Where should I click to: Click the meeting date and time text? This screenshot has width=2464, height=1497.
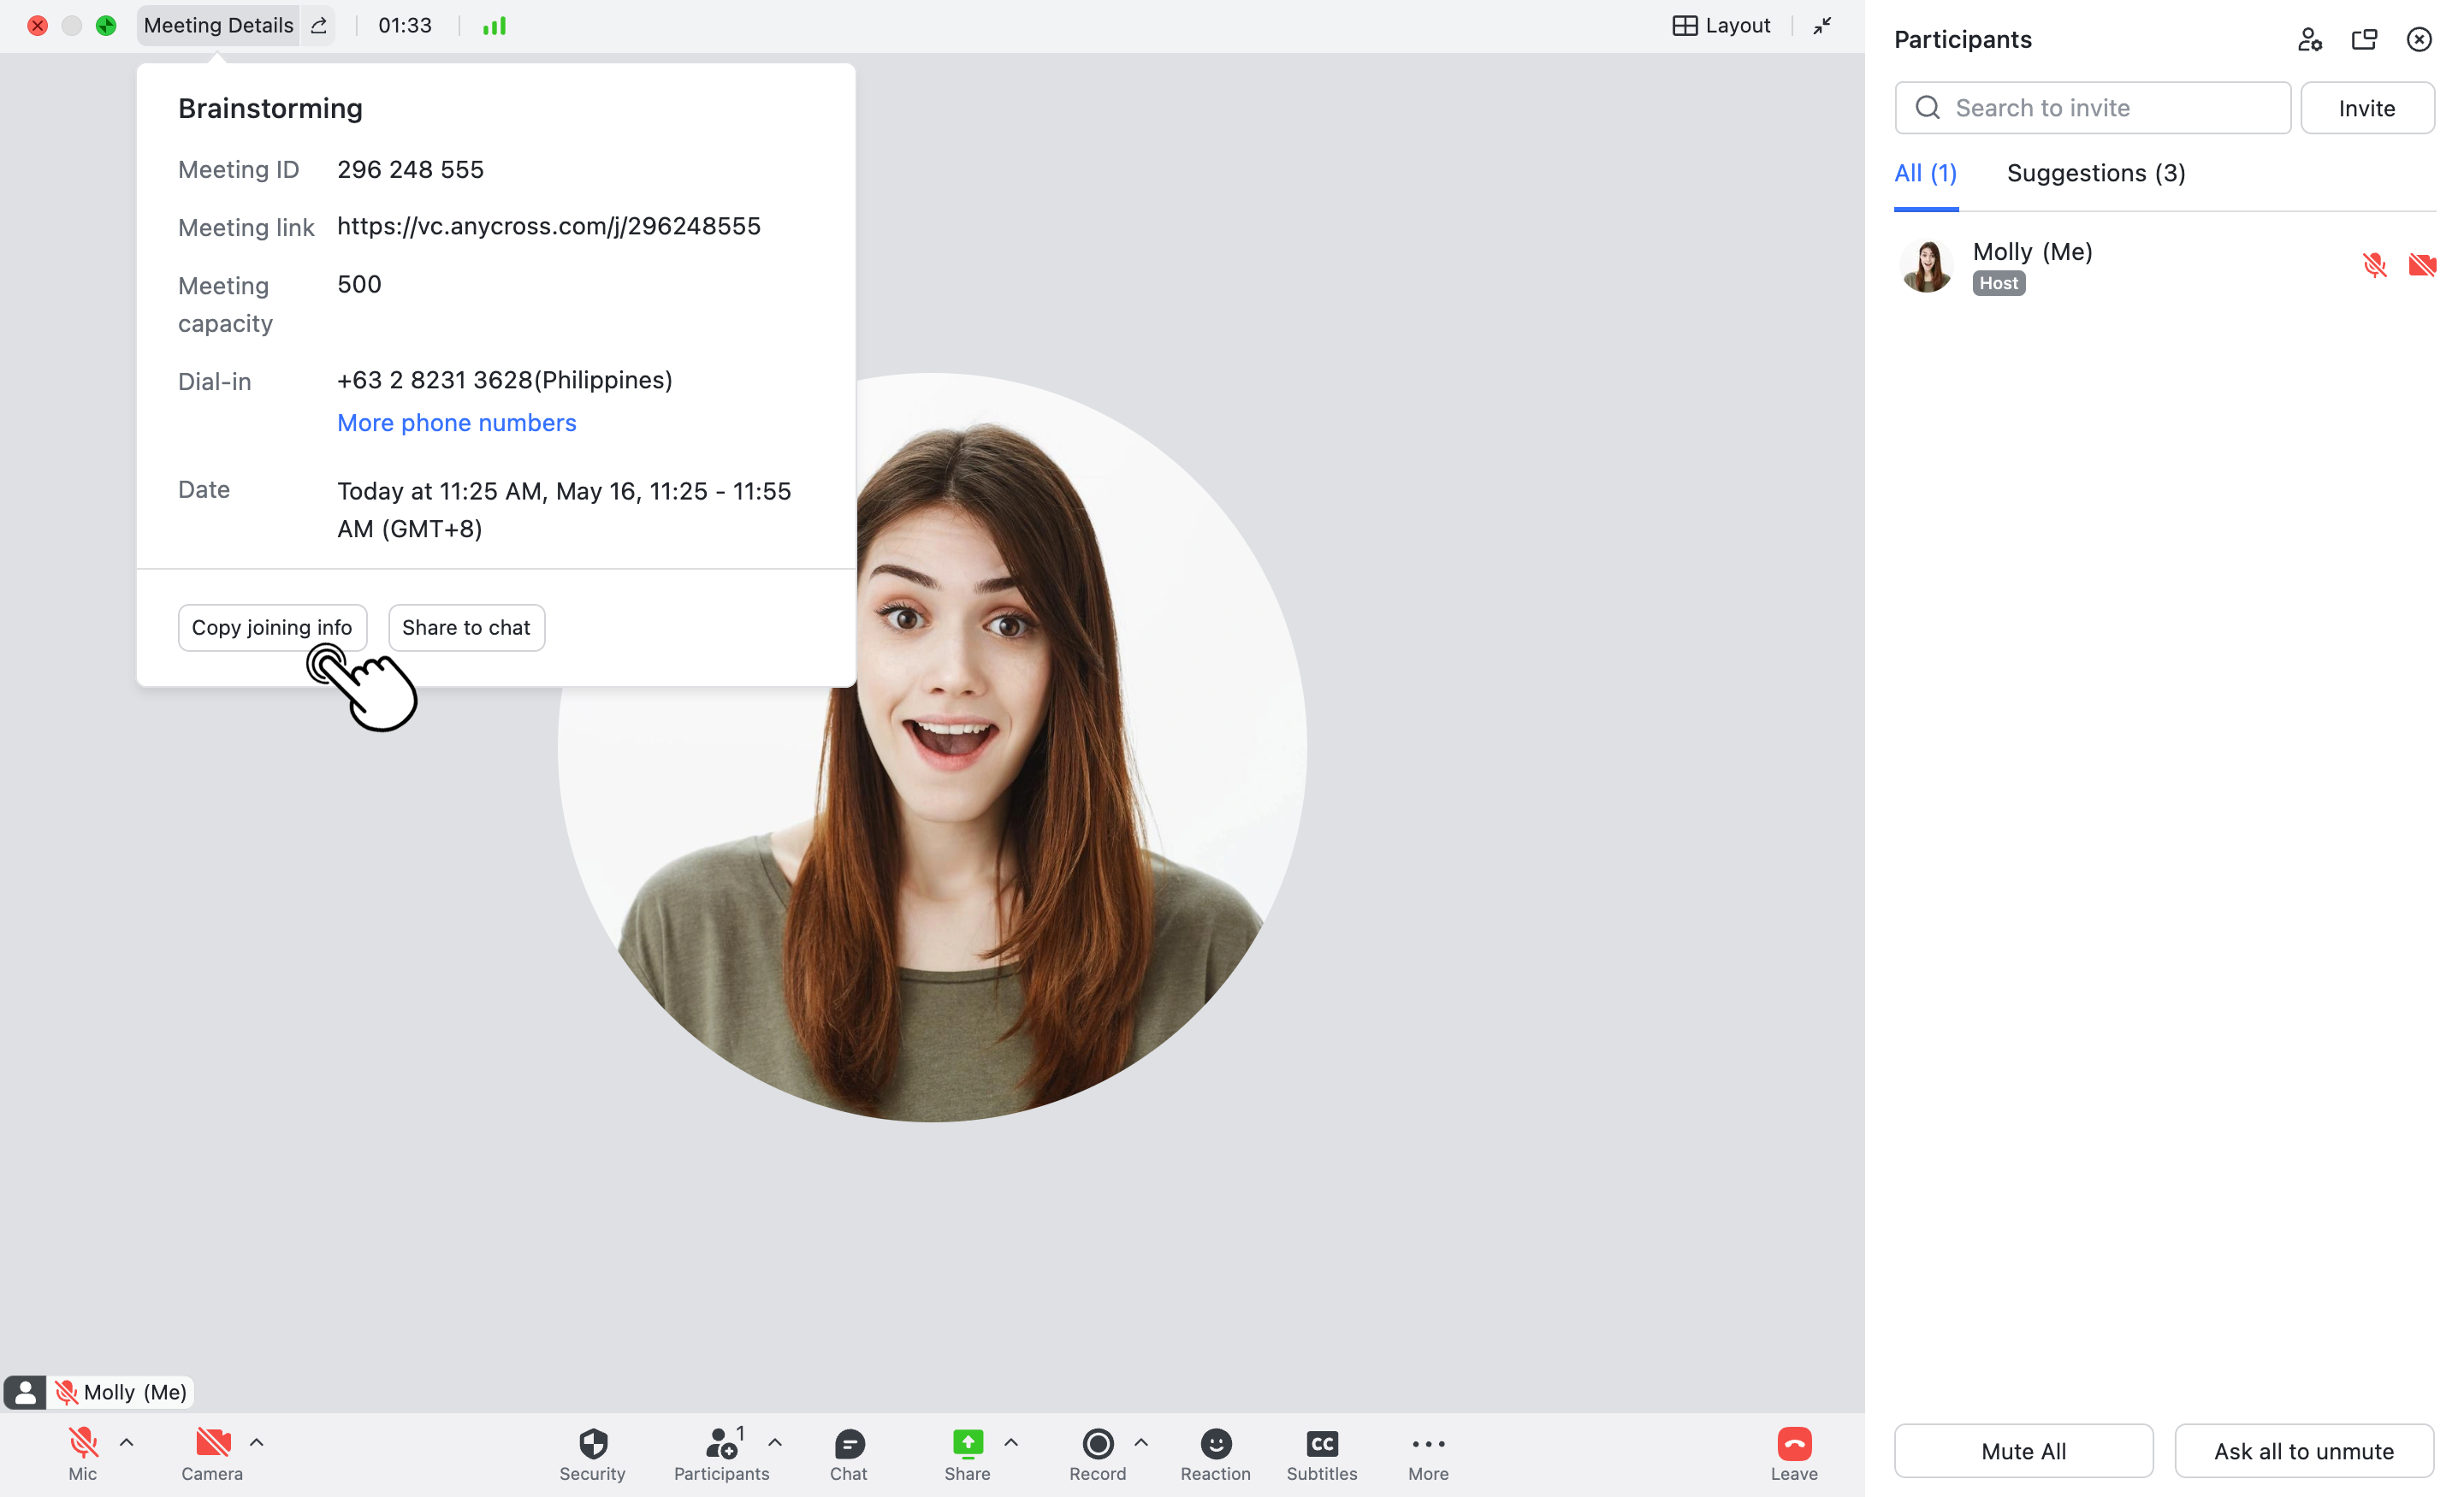coord(564,510)
